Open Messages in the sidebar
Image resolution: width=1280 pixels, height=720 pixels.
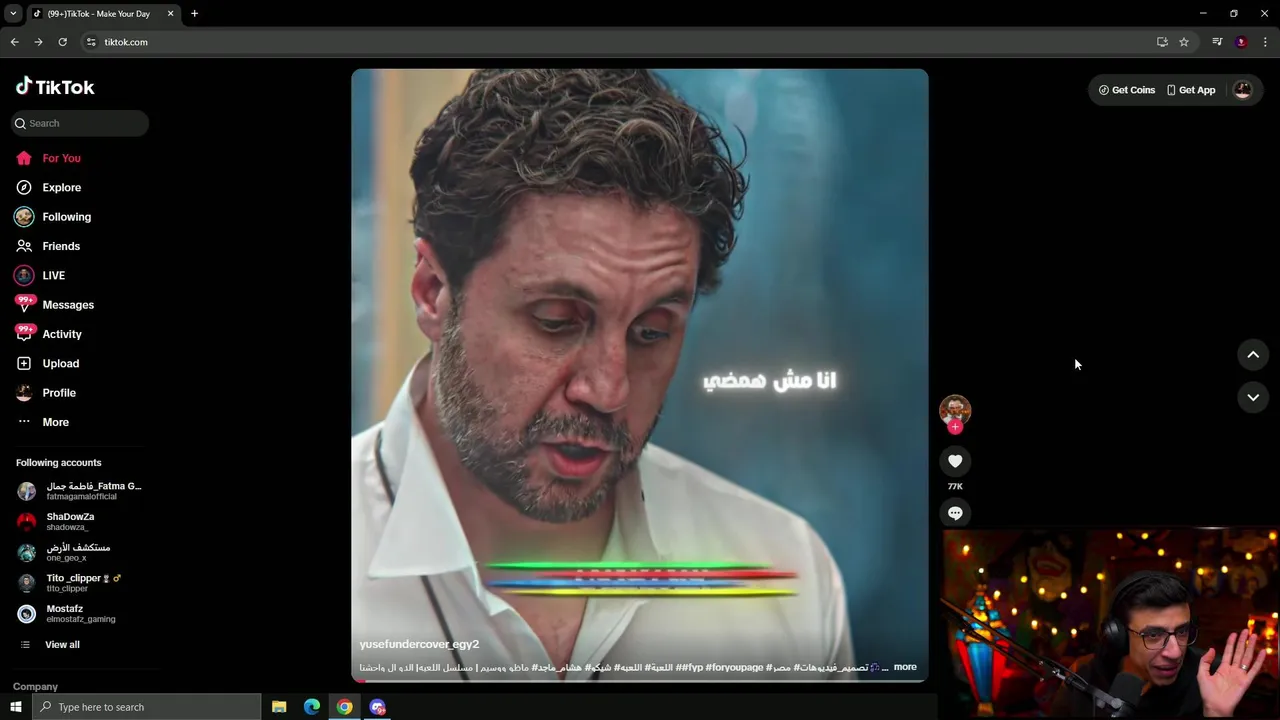pos(67,305)
